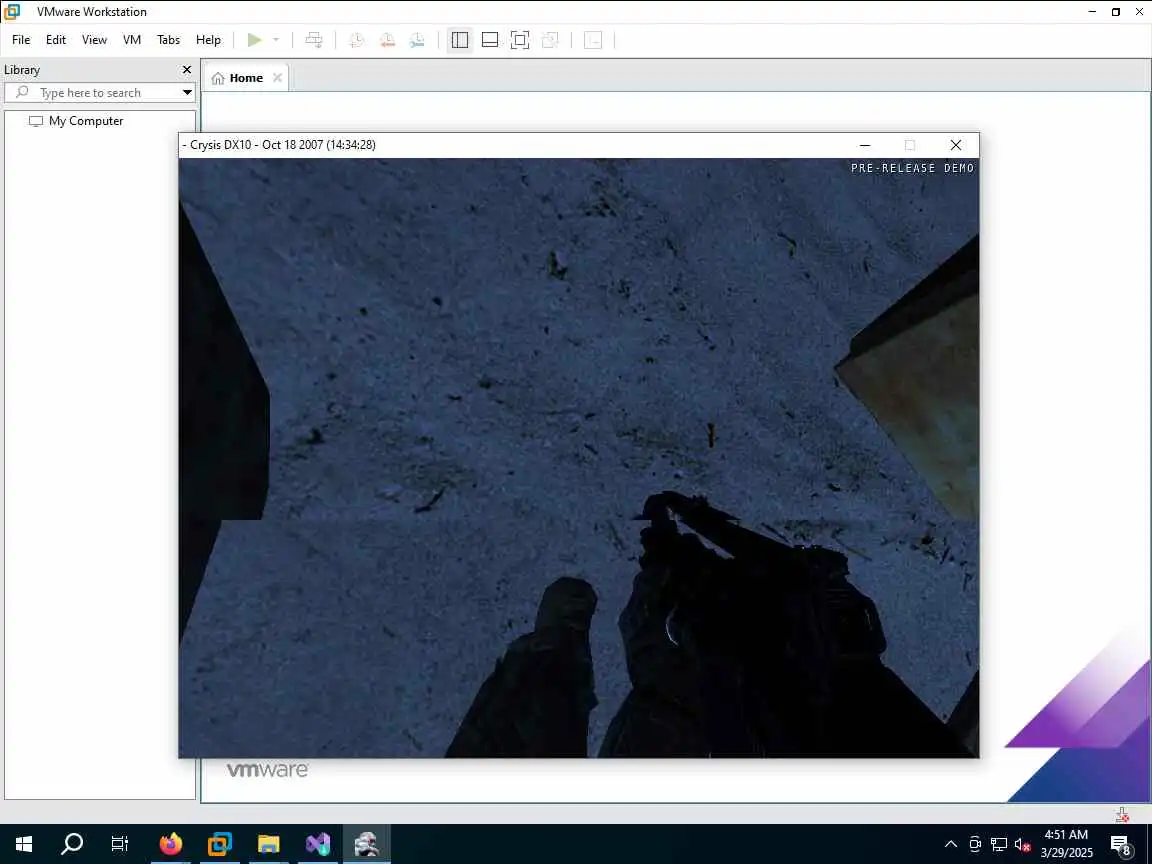1152x864 pixels.
Task: Click VMware Workstation taskbar icon
Action: 219,844
